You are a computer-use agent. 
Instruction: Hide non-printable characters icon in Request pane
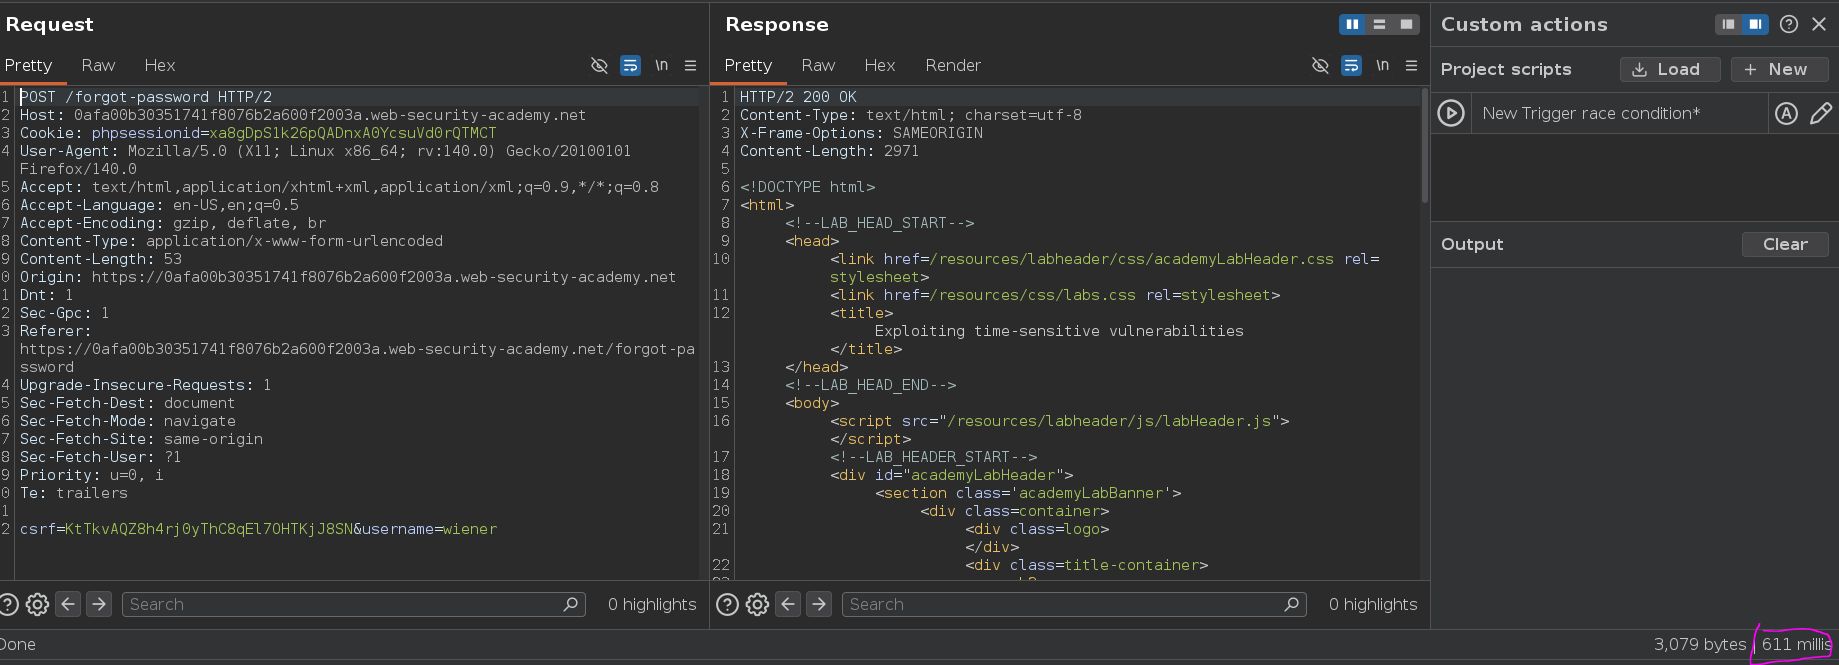pos(599,65)
